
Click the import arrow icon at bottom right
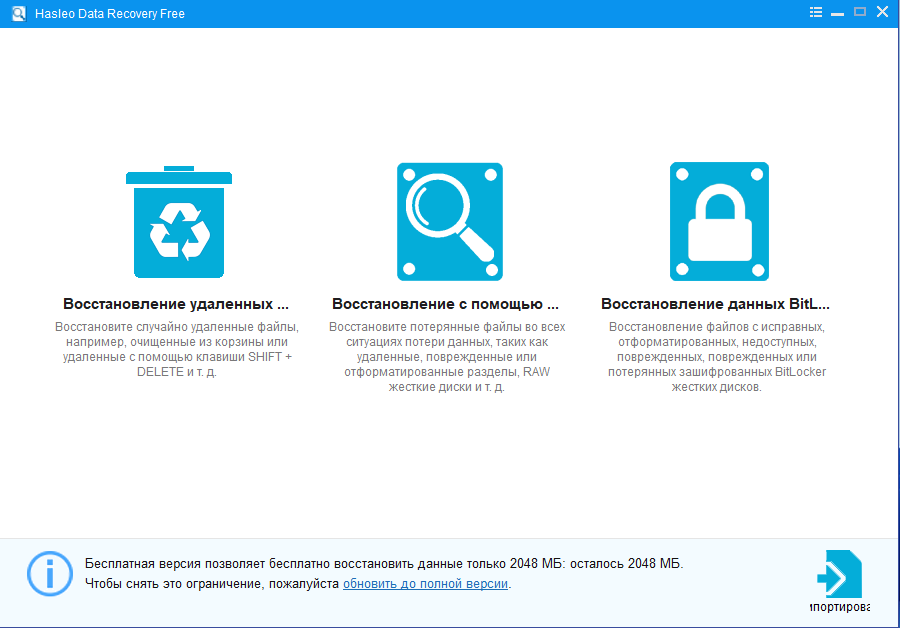click(x=839, y=574)
